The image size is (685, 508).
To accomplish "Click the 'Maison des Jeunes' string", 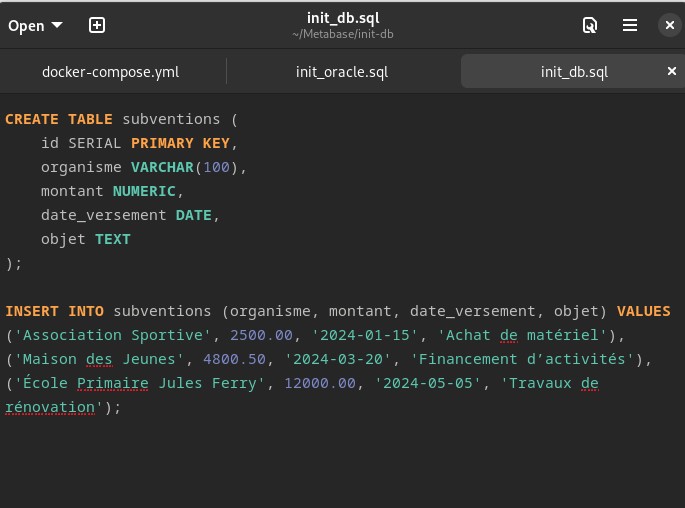I will 102,359.
